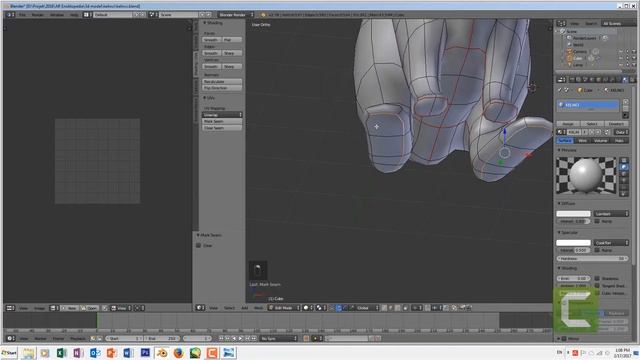Open the 3D viewport Mesh menu

[258, 308]
